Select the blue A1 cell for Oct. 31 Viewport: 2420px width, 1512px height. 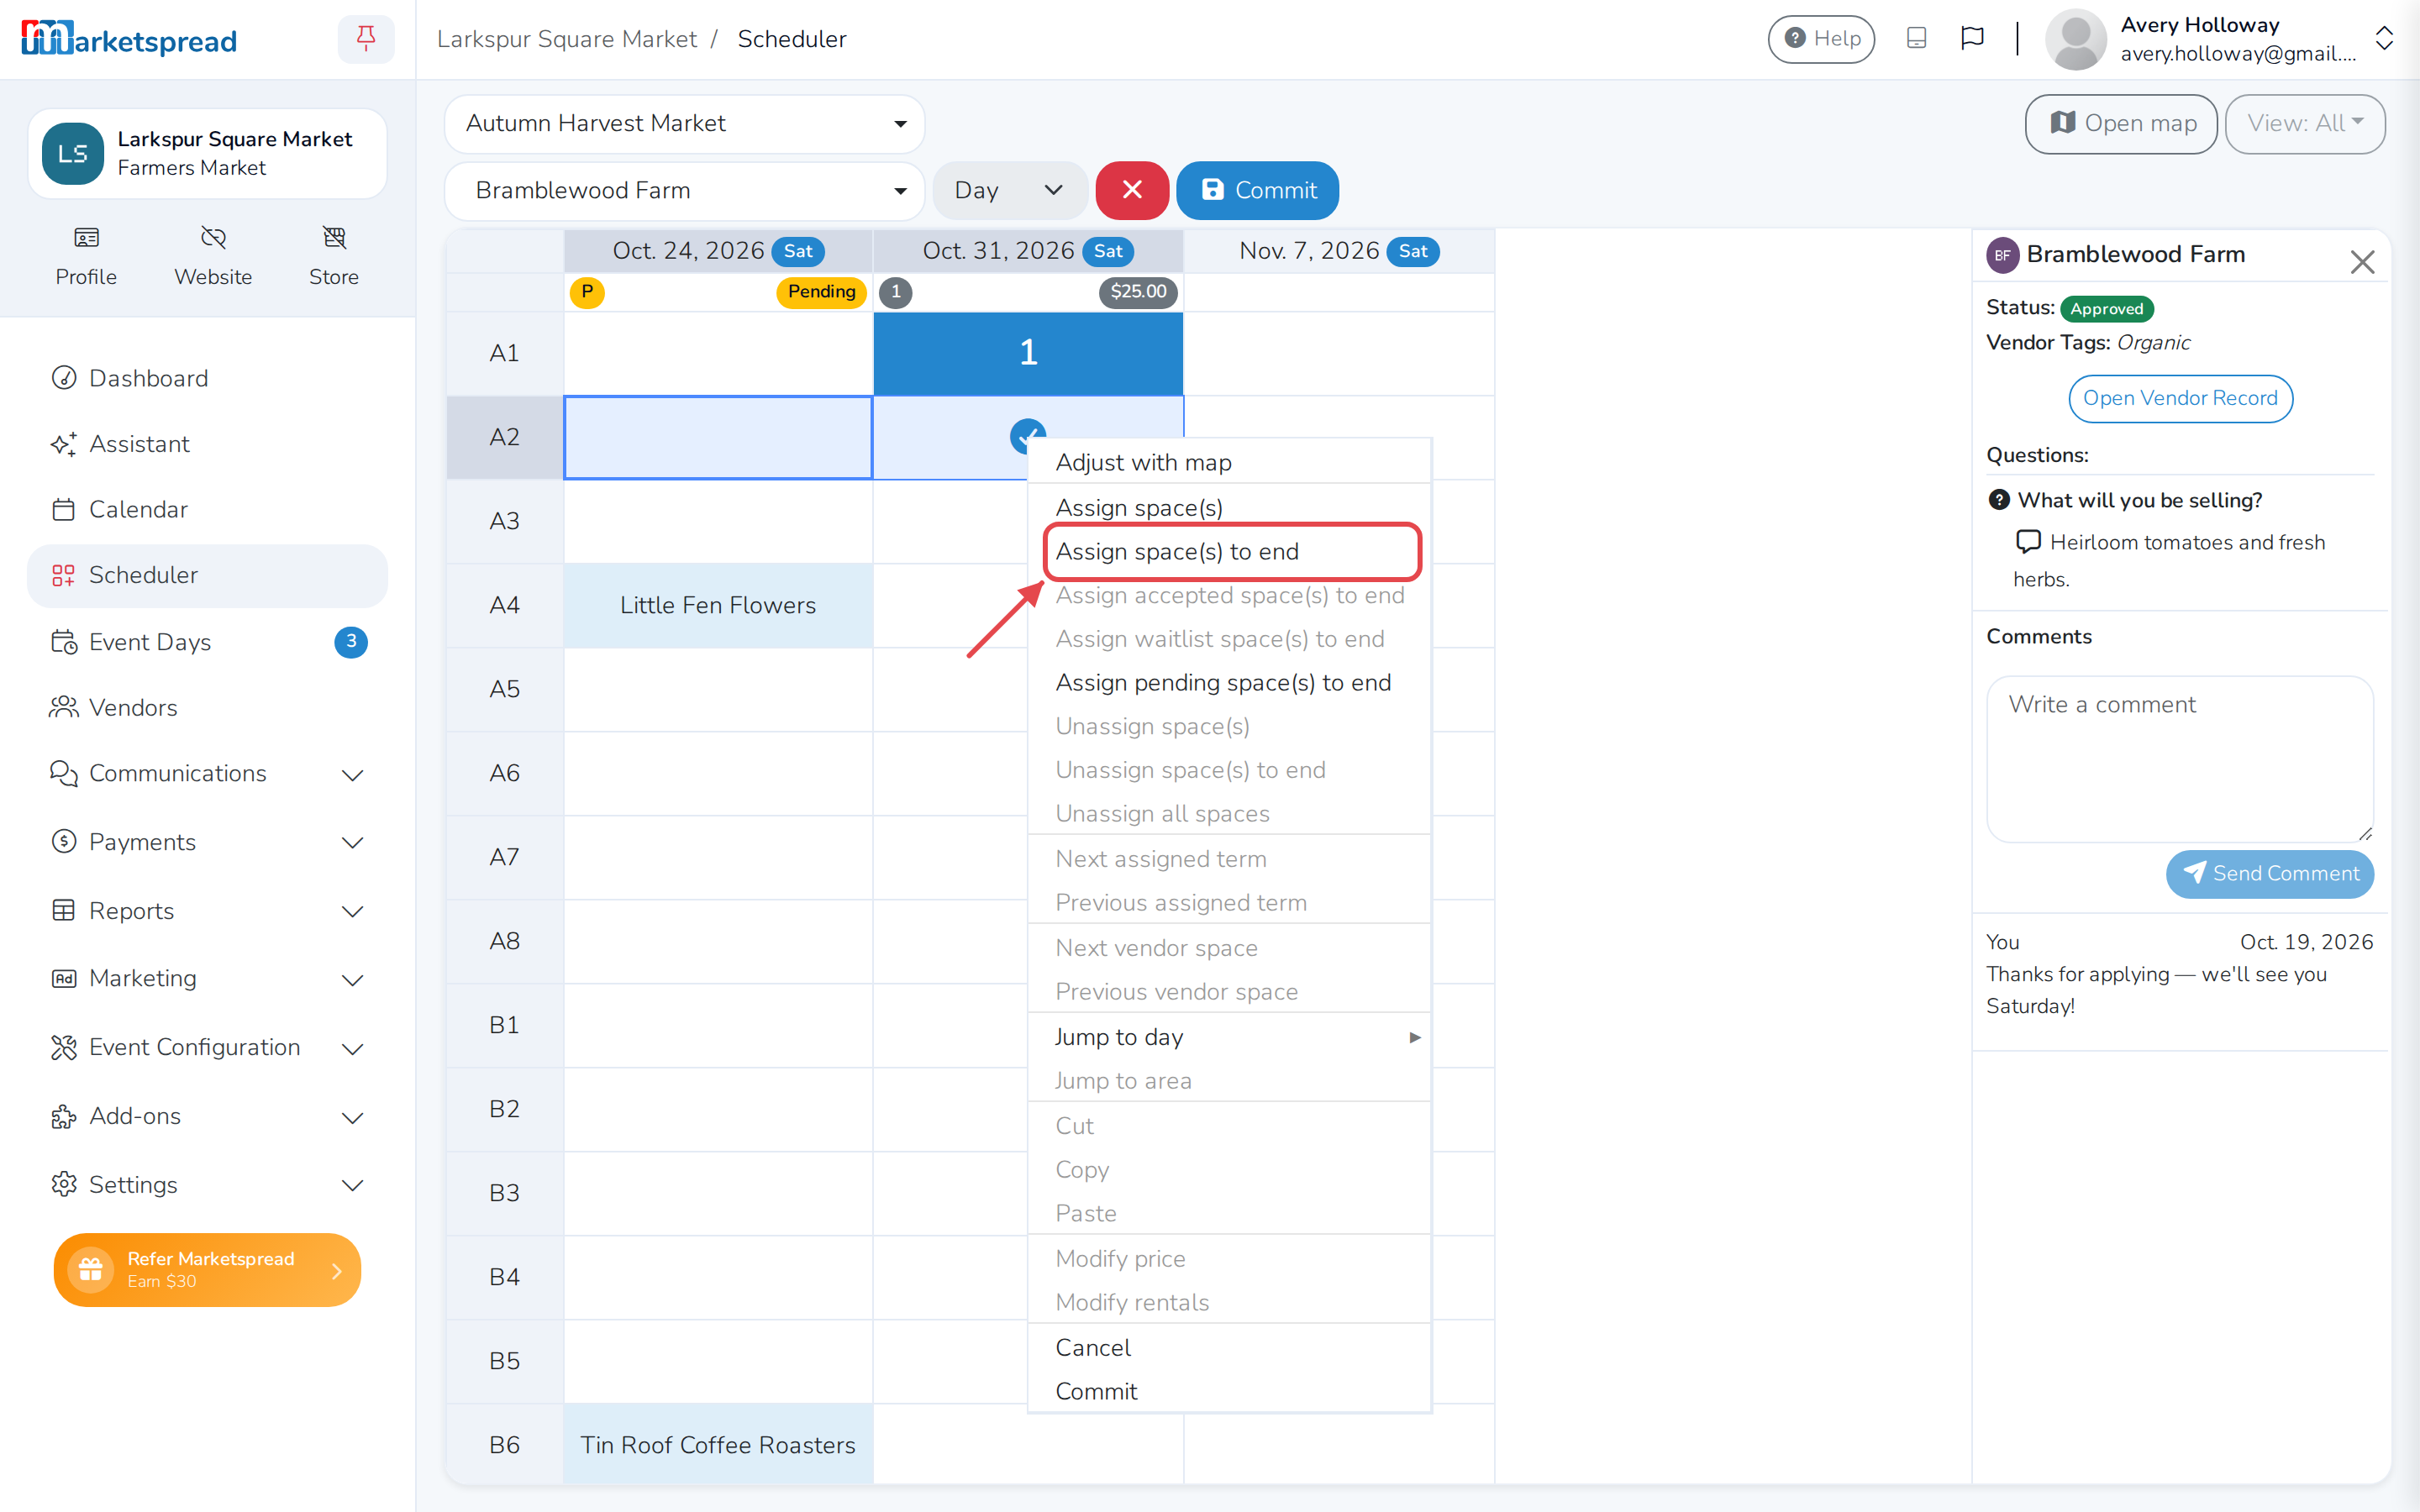[x=1027, y=353]
